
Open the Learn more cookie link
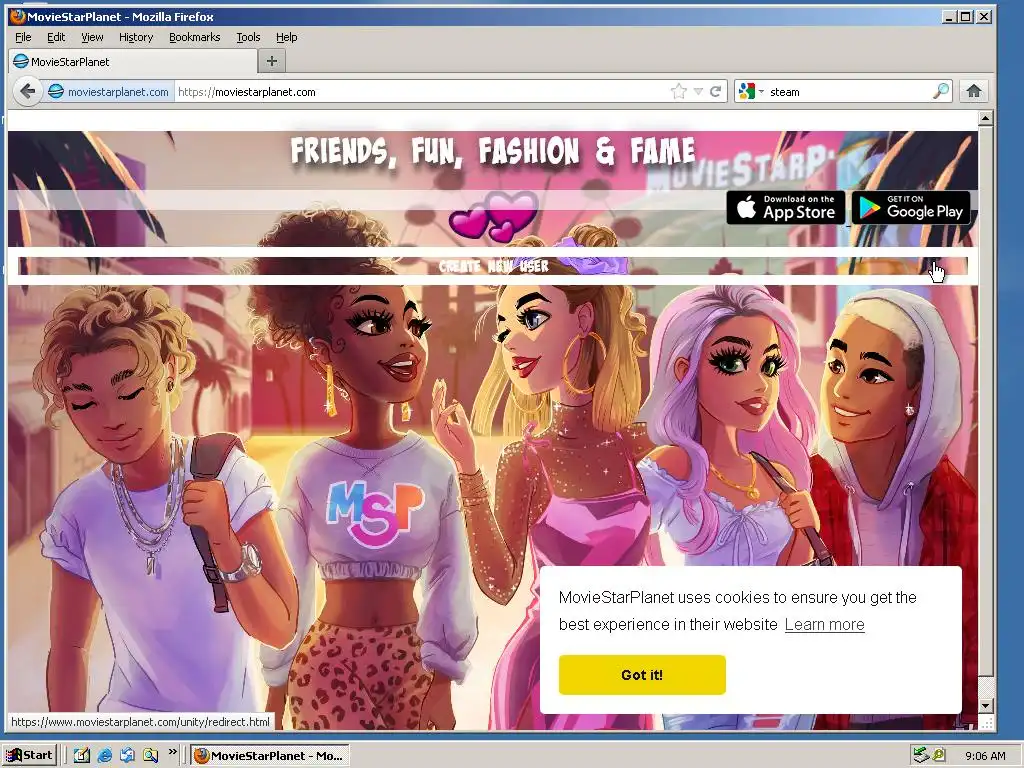824,624
